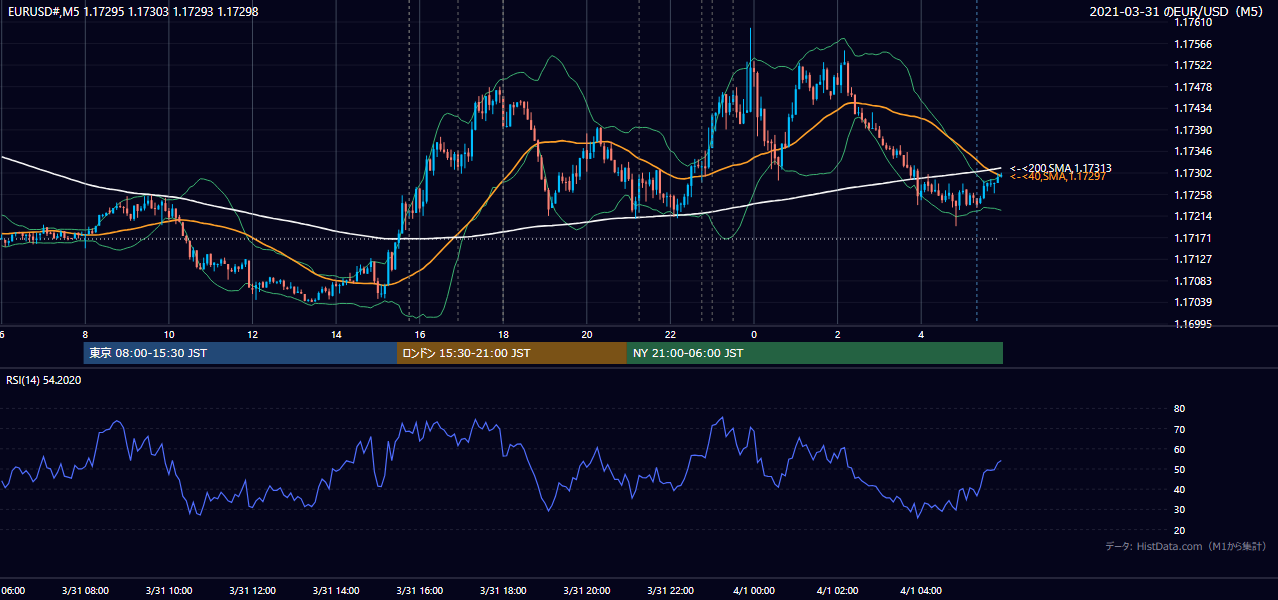Screen dimensions: 1278x600
Task: Click price axis value 1.17522
Action: pyautogui.click(x=1193, y=65)
